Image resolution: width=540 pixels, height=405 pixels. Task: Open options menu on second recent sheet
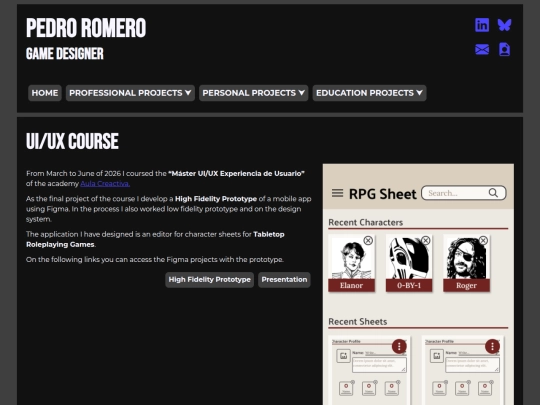coord(492,346)
